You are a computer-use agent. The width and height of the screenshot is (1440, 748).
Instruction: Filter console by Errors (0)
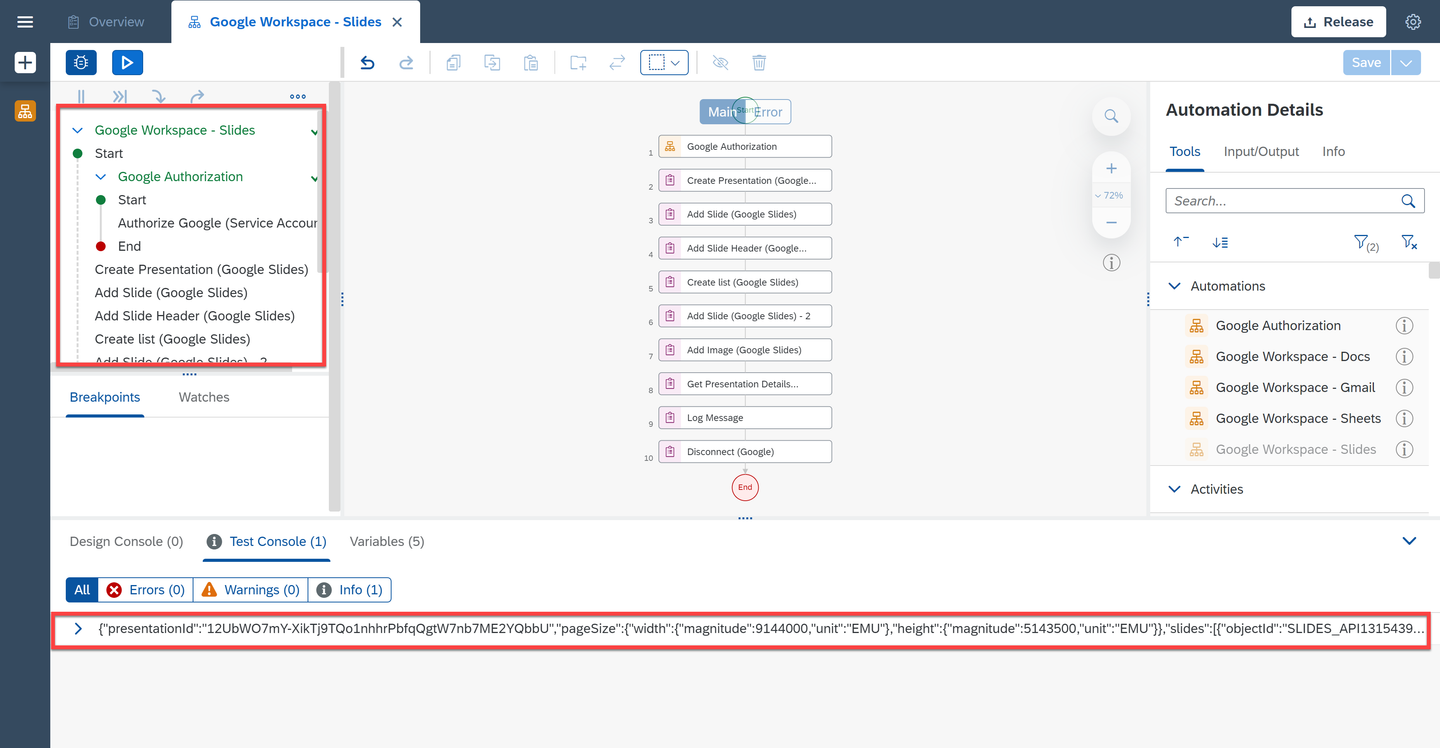[145, 590]
